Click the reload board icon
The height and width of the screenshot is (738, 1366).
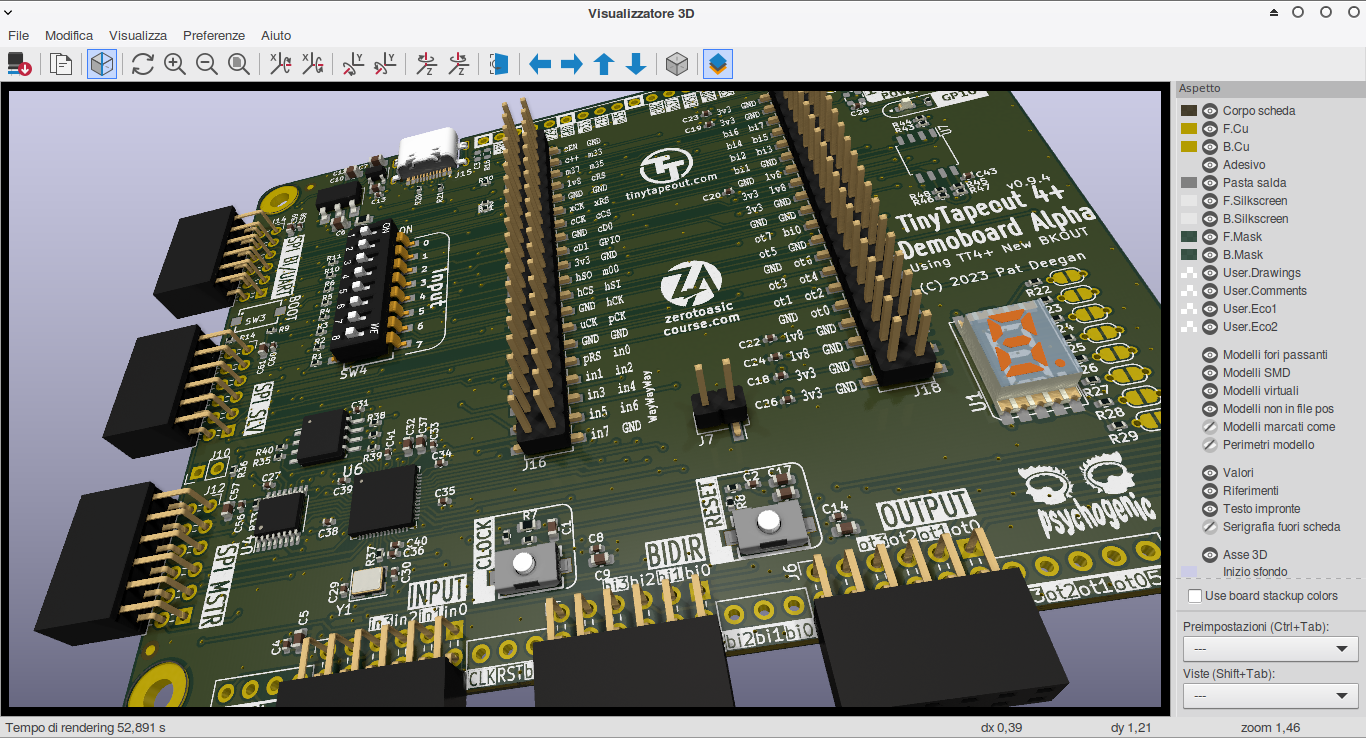142,65
